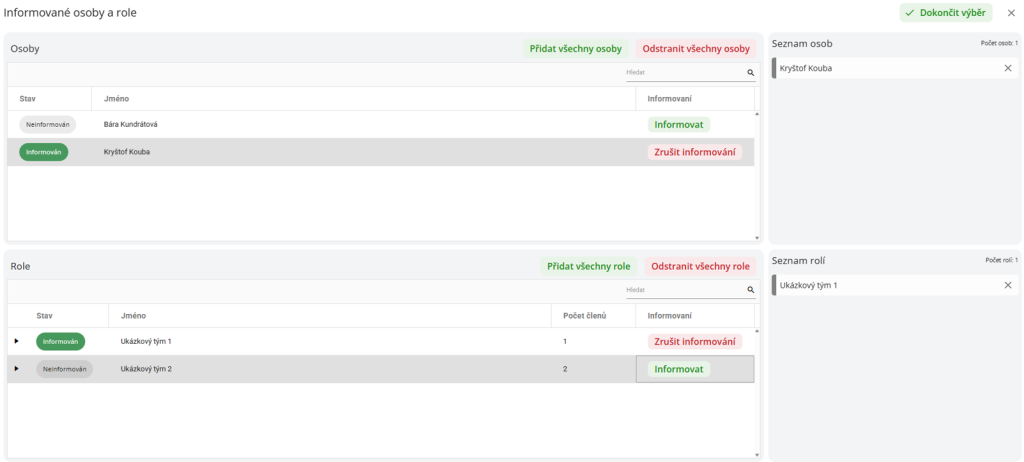Cancel informing for Kryštof Kouba
Image resolution: width=1024 pixels, height=462 pixels.
coord(694,152)
